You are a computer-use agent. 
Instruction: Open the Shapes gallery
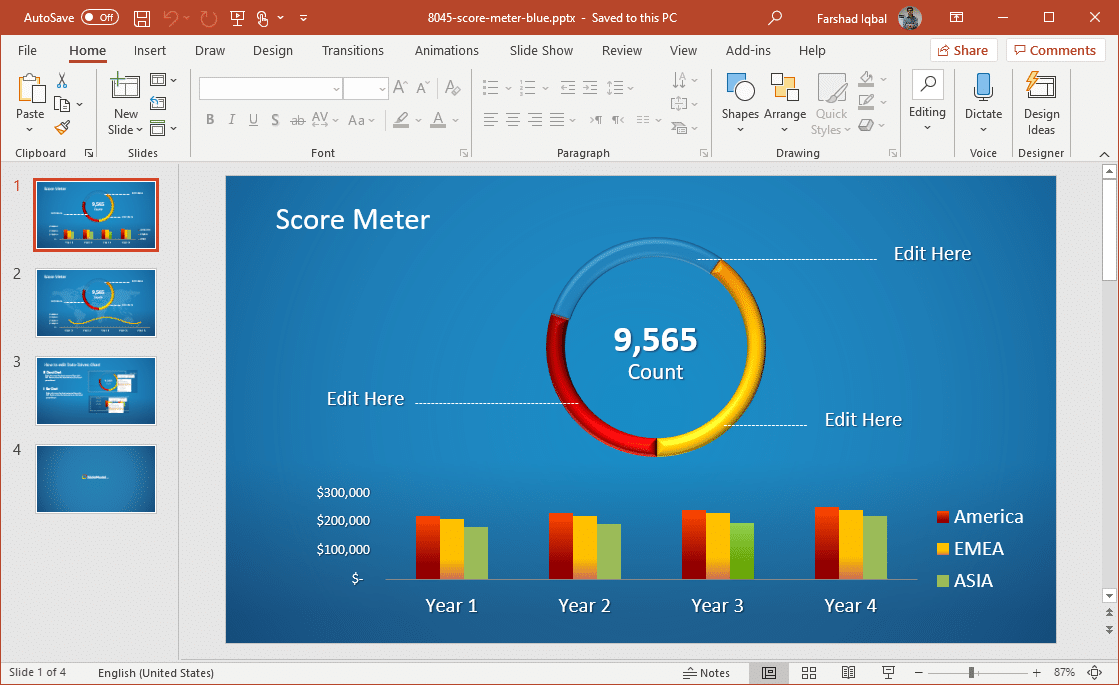(740, 102)
